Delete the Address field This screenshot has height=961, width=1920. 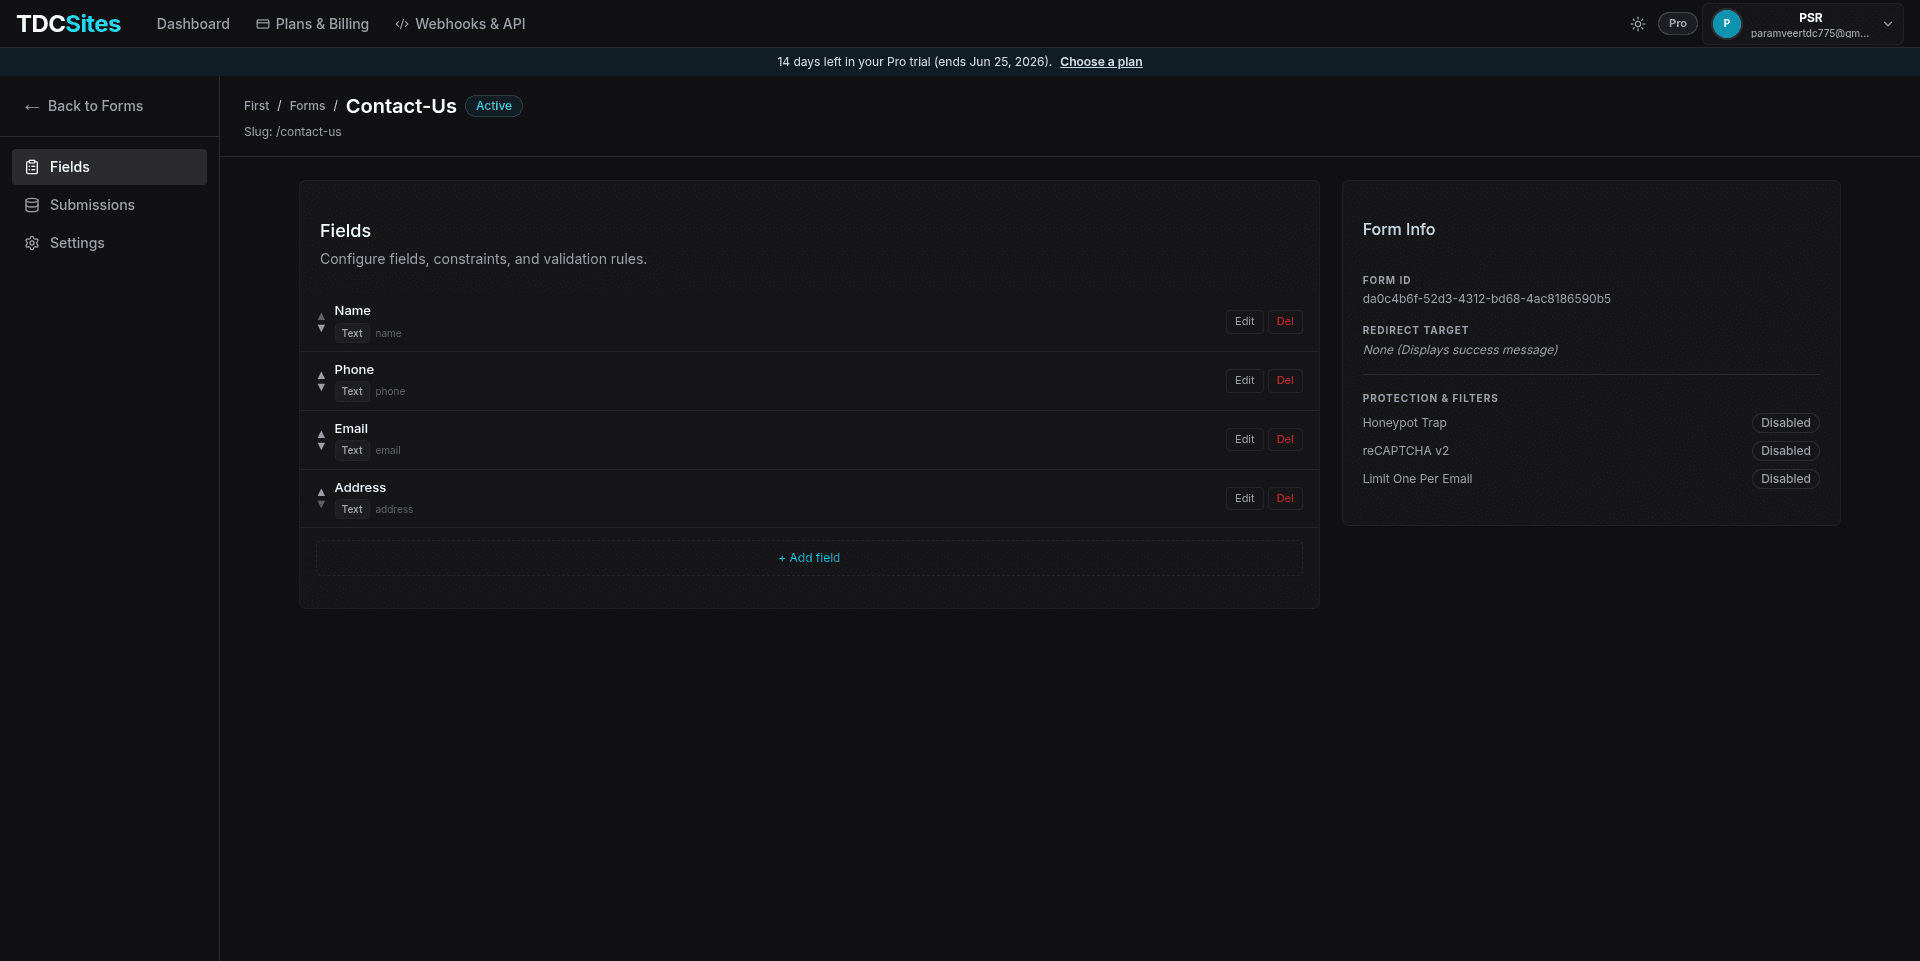(x=1285, y=499)
